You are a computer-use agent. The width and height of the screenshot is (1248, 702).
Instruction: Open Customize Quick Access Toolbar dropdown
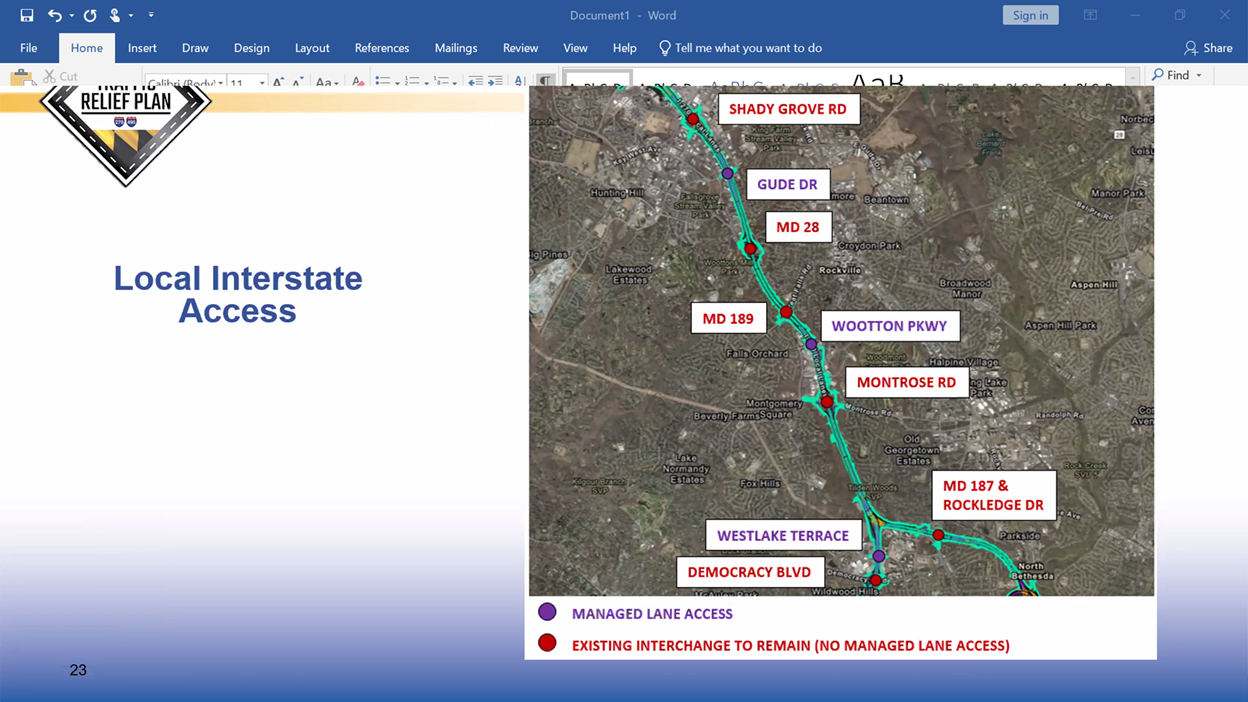click(151, 15)
